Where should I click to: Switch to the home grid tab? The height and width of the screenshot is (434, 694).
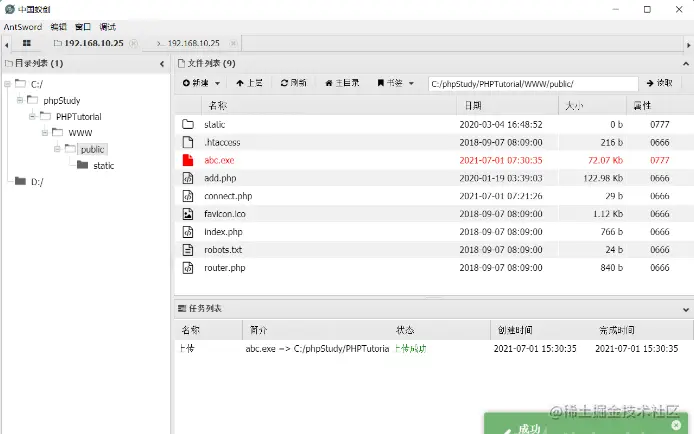click(27, 43)
